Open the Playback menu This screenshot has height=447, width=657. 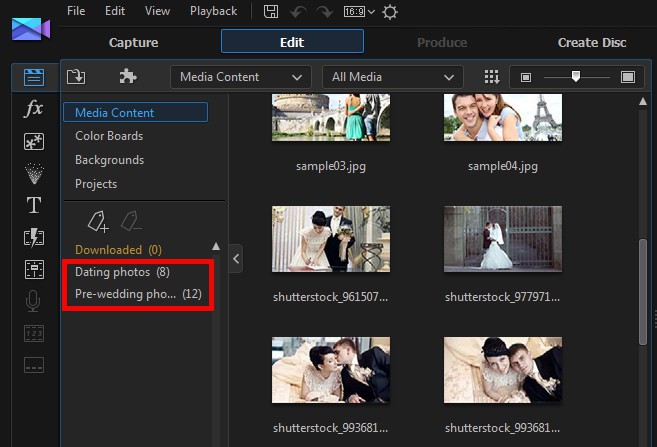tap(213, 11)
